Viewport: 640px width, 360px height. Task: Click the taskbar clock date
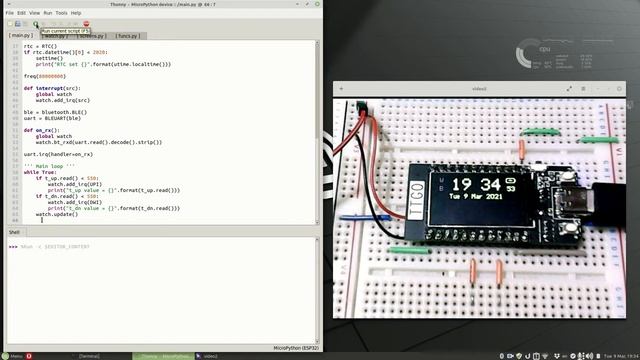(621, 356)
